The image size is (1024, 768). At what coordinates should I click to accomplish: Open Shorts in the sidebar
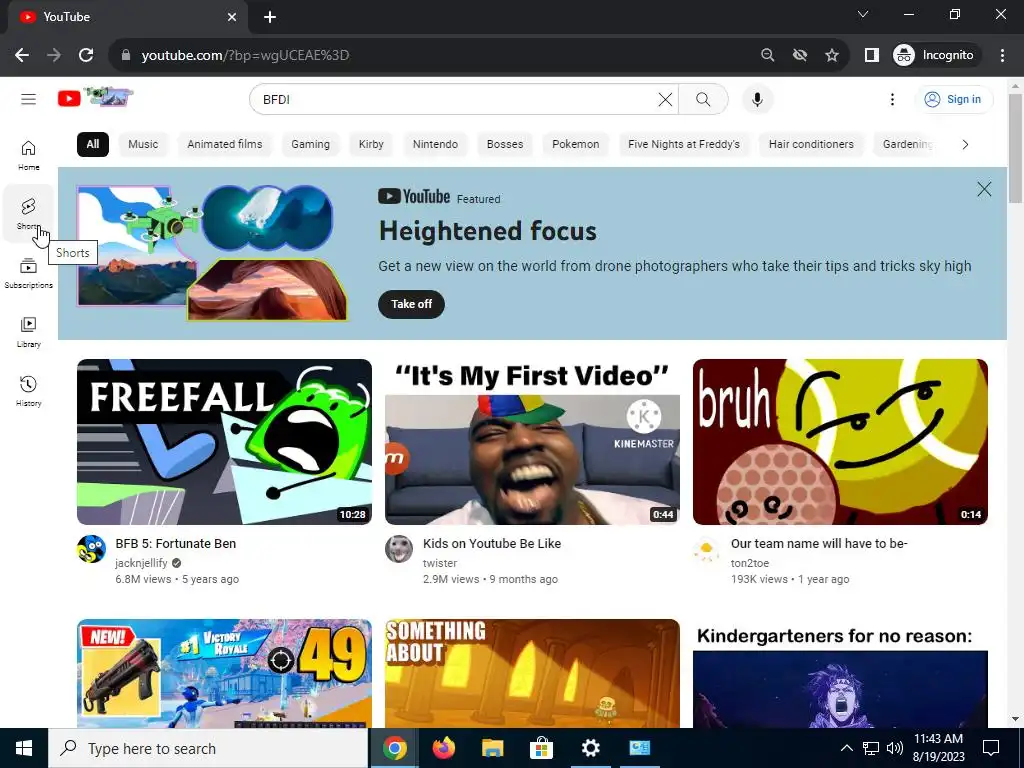point(28,214)
